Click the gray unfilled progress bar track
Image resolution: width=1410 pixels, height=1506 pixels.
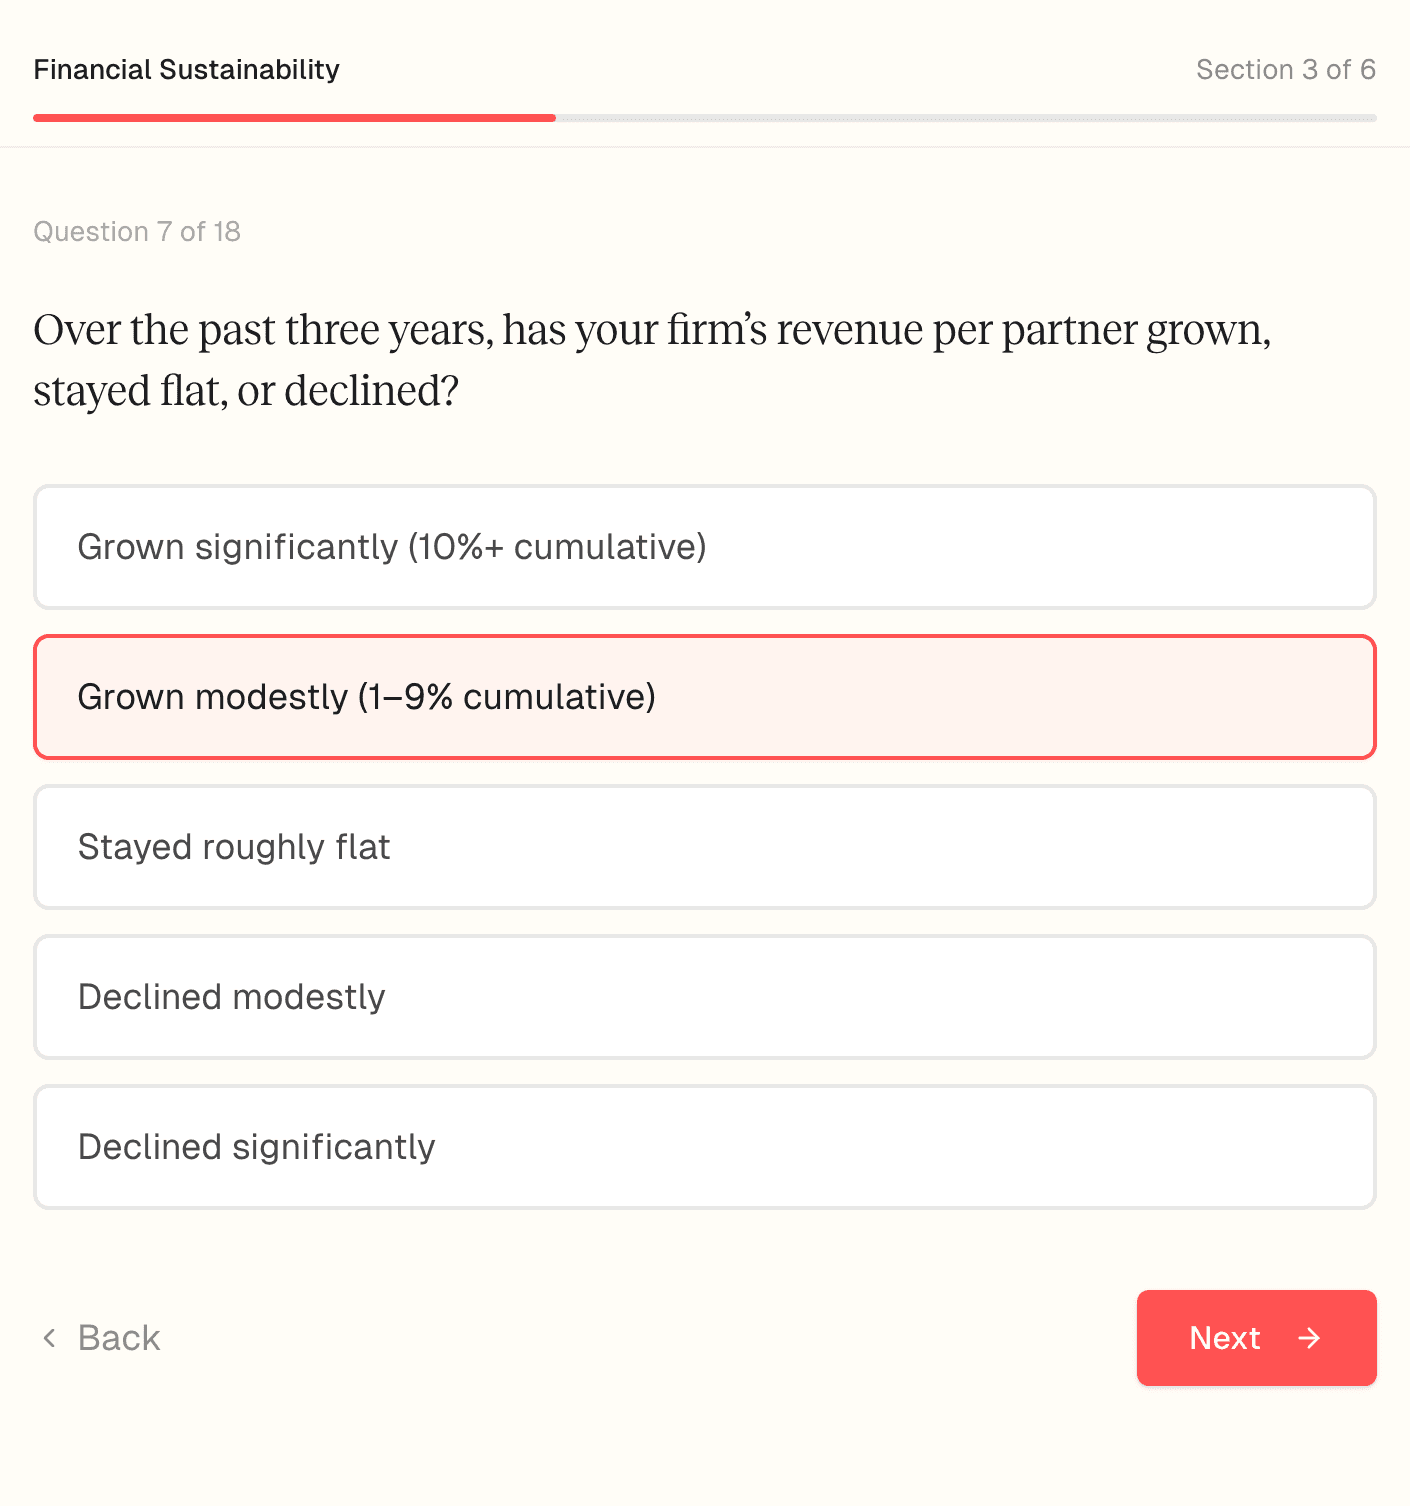pyautogui.click(x=965, y=118)
